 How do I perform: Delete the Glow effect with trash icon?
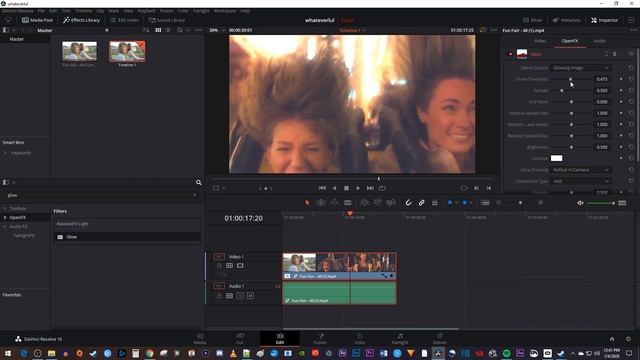[x=615, y=54]
